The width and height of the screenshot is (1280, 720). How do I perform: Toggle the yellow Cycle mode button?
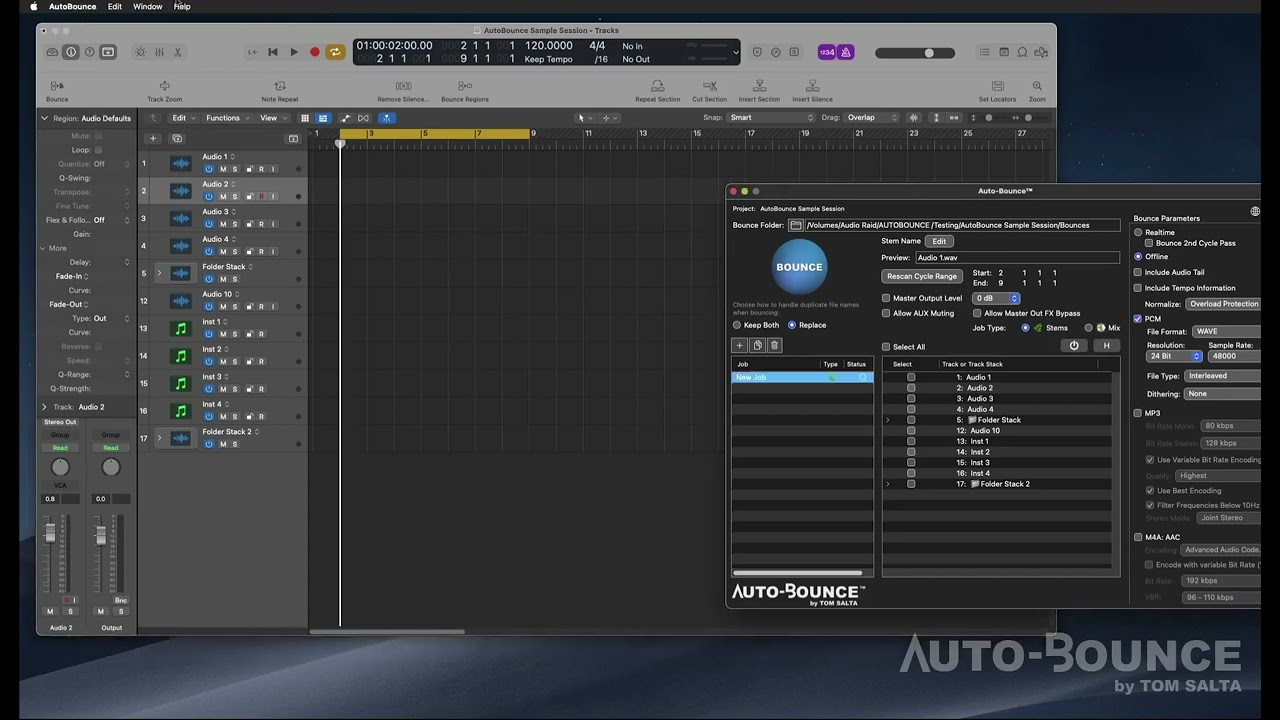pyautogui.click(x=335, y=52)
